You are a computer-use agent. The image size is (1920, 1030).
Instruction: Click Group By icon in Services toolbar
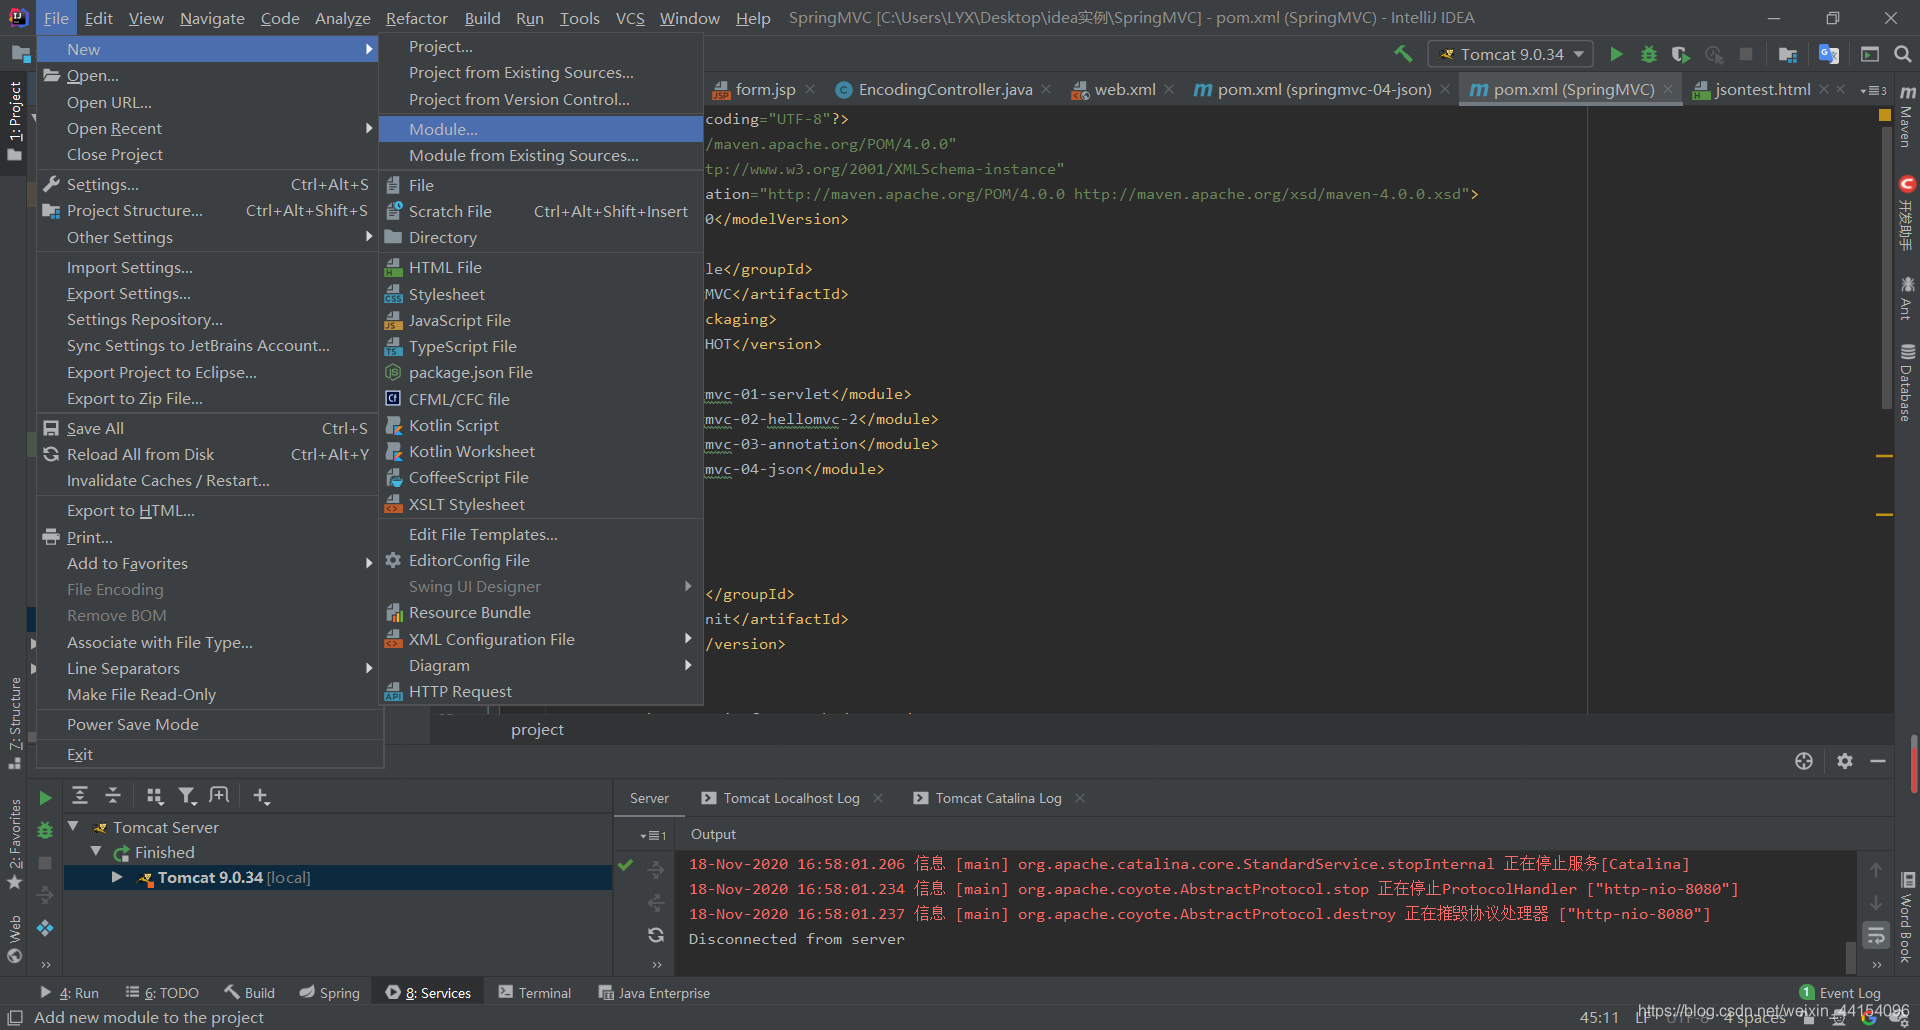(154, 795)
